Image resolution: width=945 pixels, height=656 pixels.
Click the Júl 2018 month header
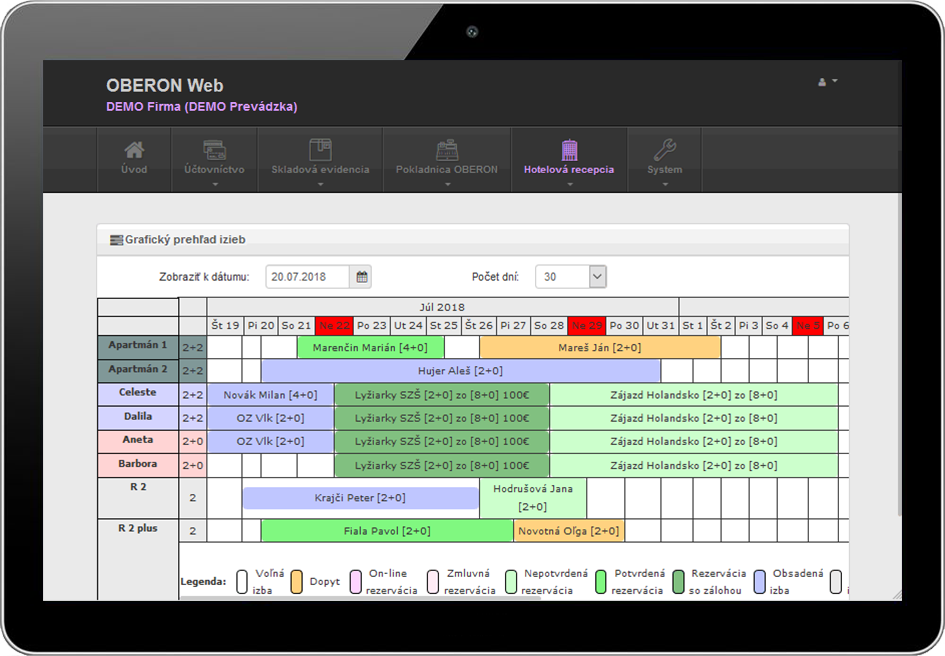click(442, 307)
